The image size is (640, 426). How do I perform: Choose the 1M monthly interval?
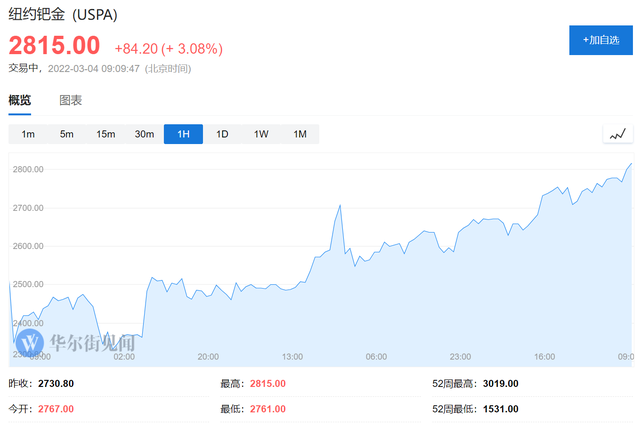[299, 134]
